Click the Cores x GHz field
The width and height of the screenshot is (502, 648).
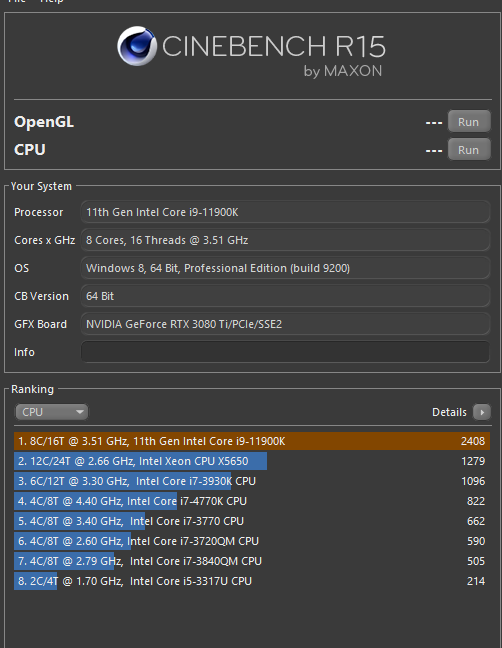(x=285, y=240)
